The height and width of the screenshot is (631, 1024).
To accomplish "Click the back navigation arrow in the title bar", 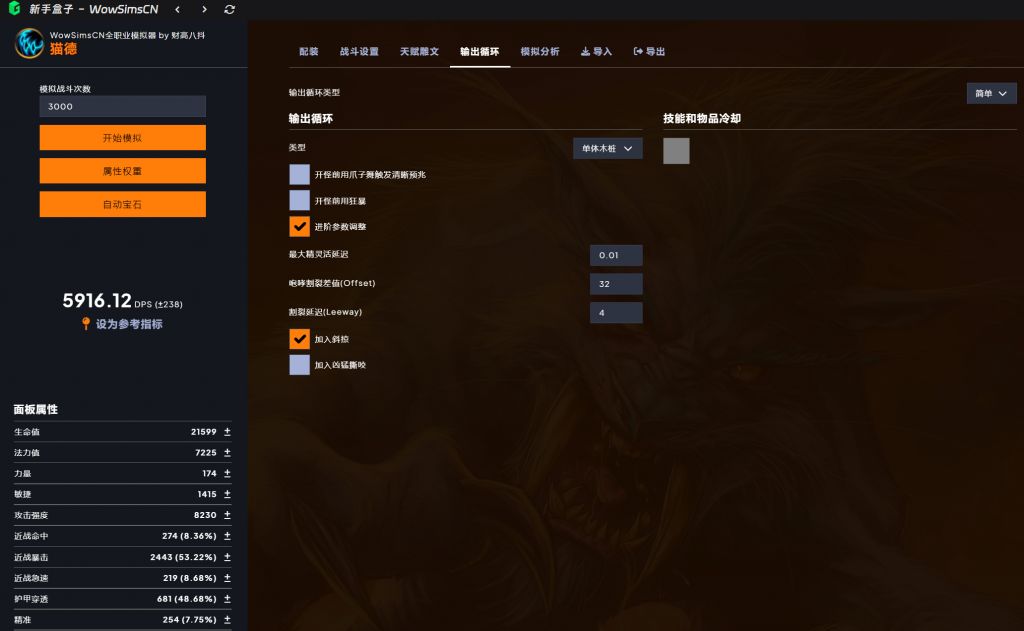I will [179, 9].
